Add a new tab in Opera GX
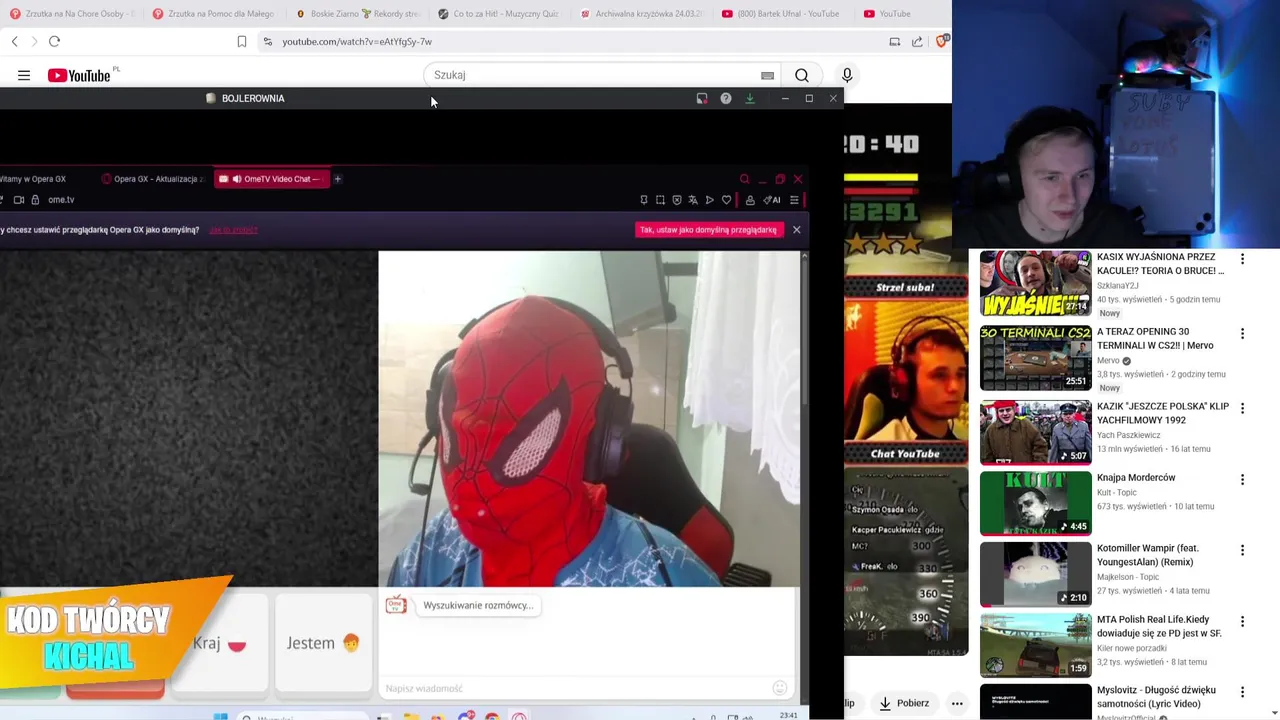Viewport: 1280px width, 720px height. point(338,179)
